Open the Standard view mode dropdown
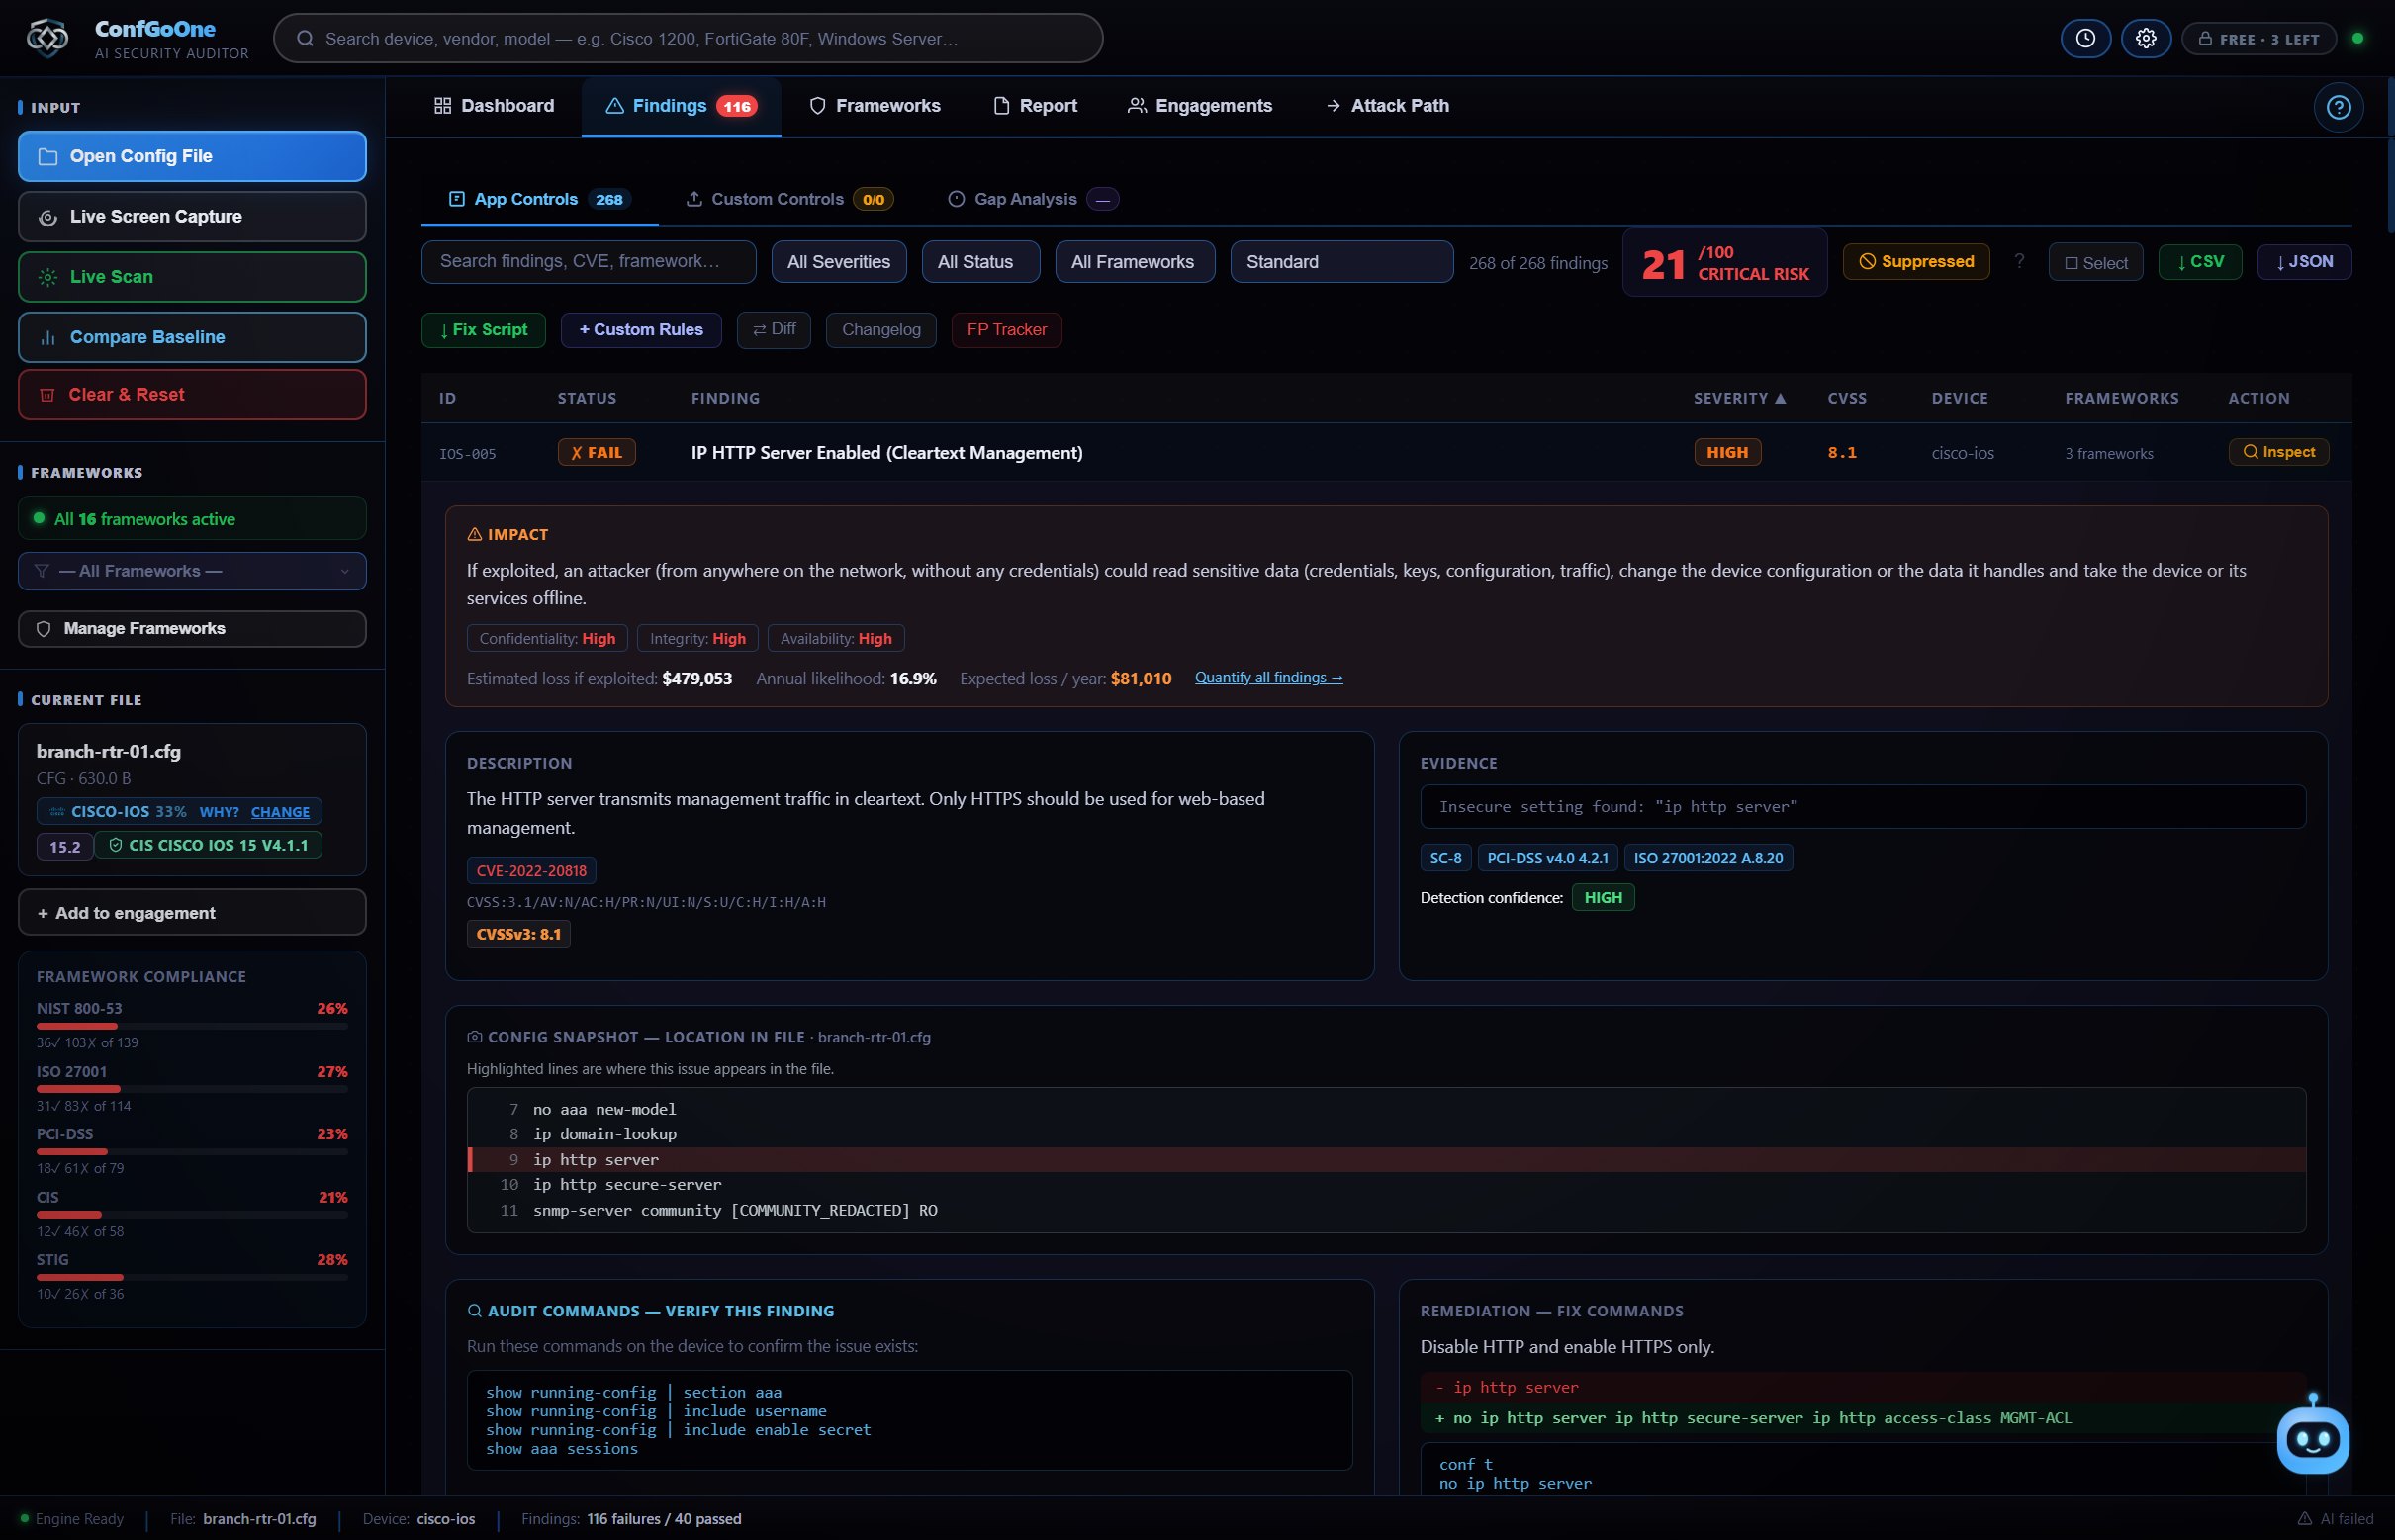The height and width of the screenshot is (1540, 2395). point(1341,262)
